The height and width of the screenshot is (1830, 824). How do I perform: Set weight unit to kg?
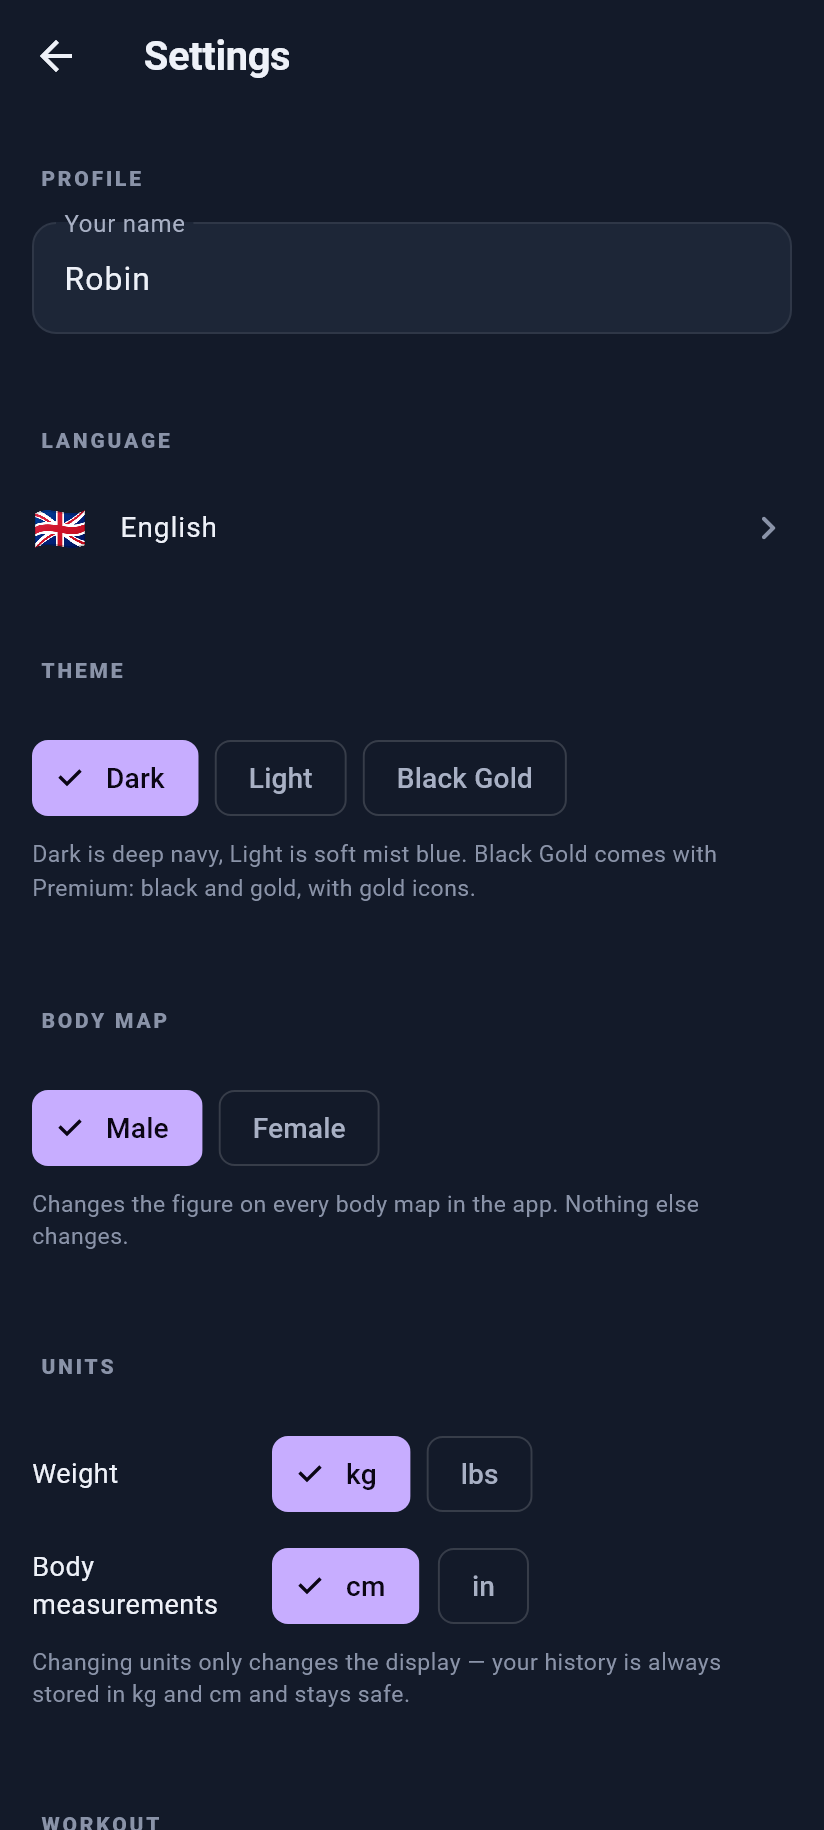[x=341, y=1474]
